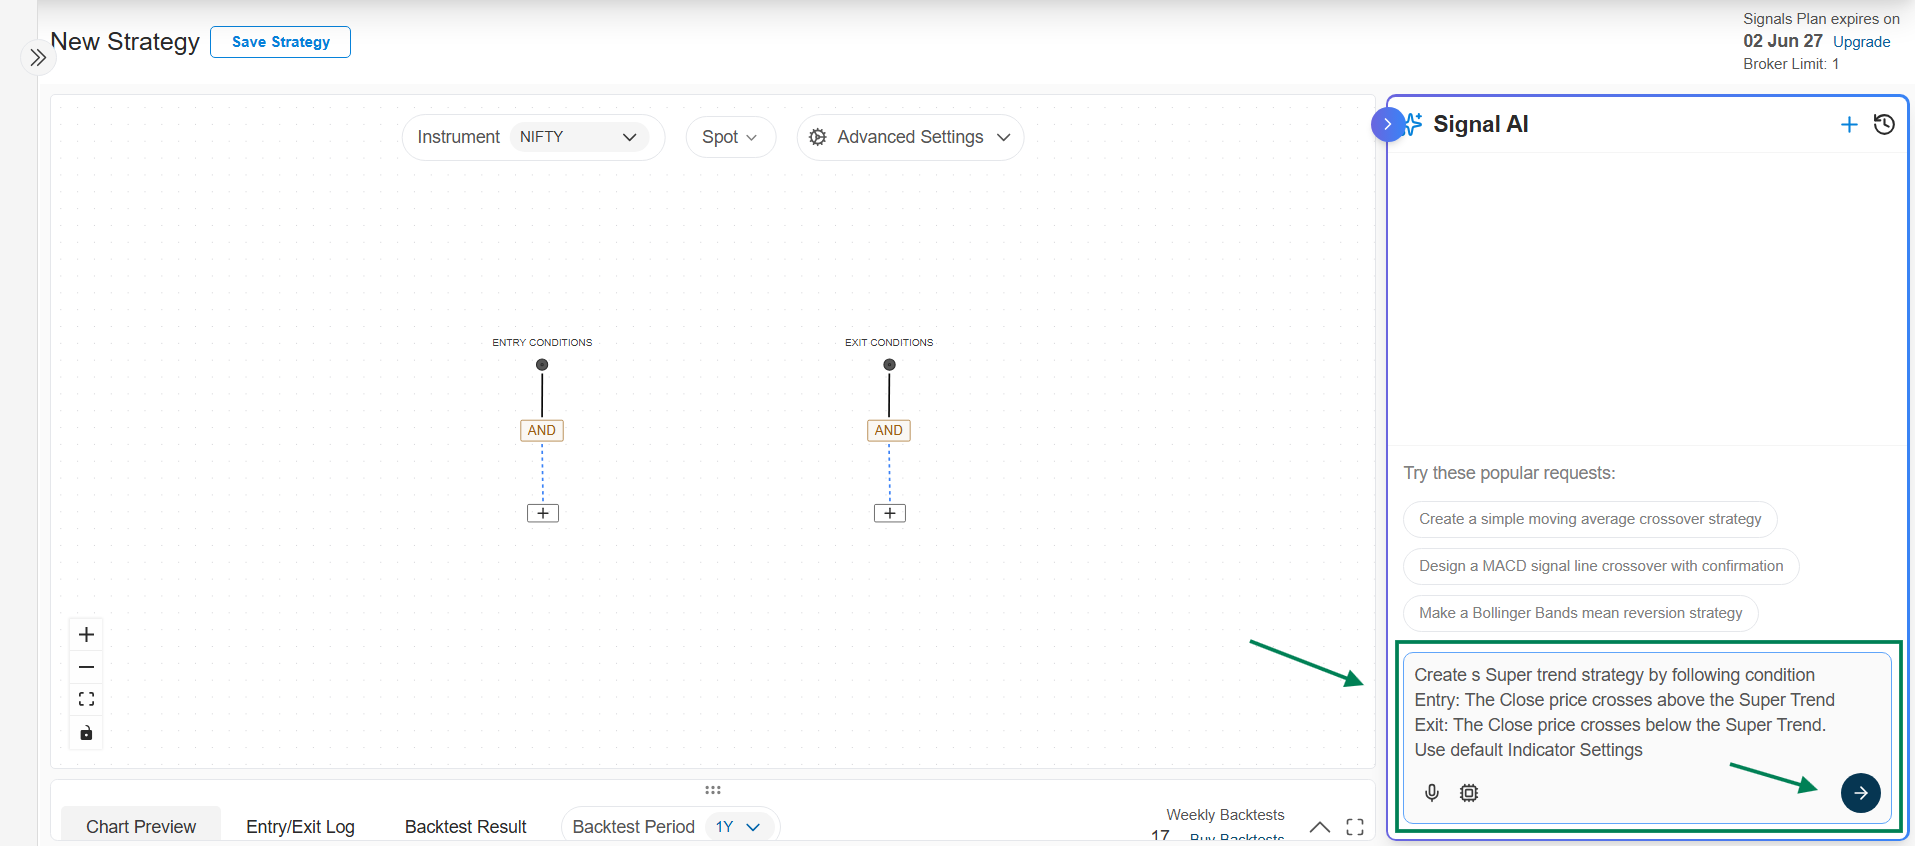Viewport: 1915px width, 846px height.
Task: Expand the left sidebar with double chevron
Action: [x=38, y=58]
